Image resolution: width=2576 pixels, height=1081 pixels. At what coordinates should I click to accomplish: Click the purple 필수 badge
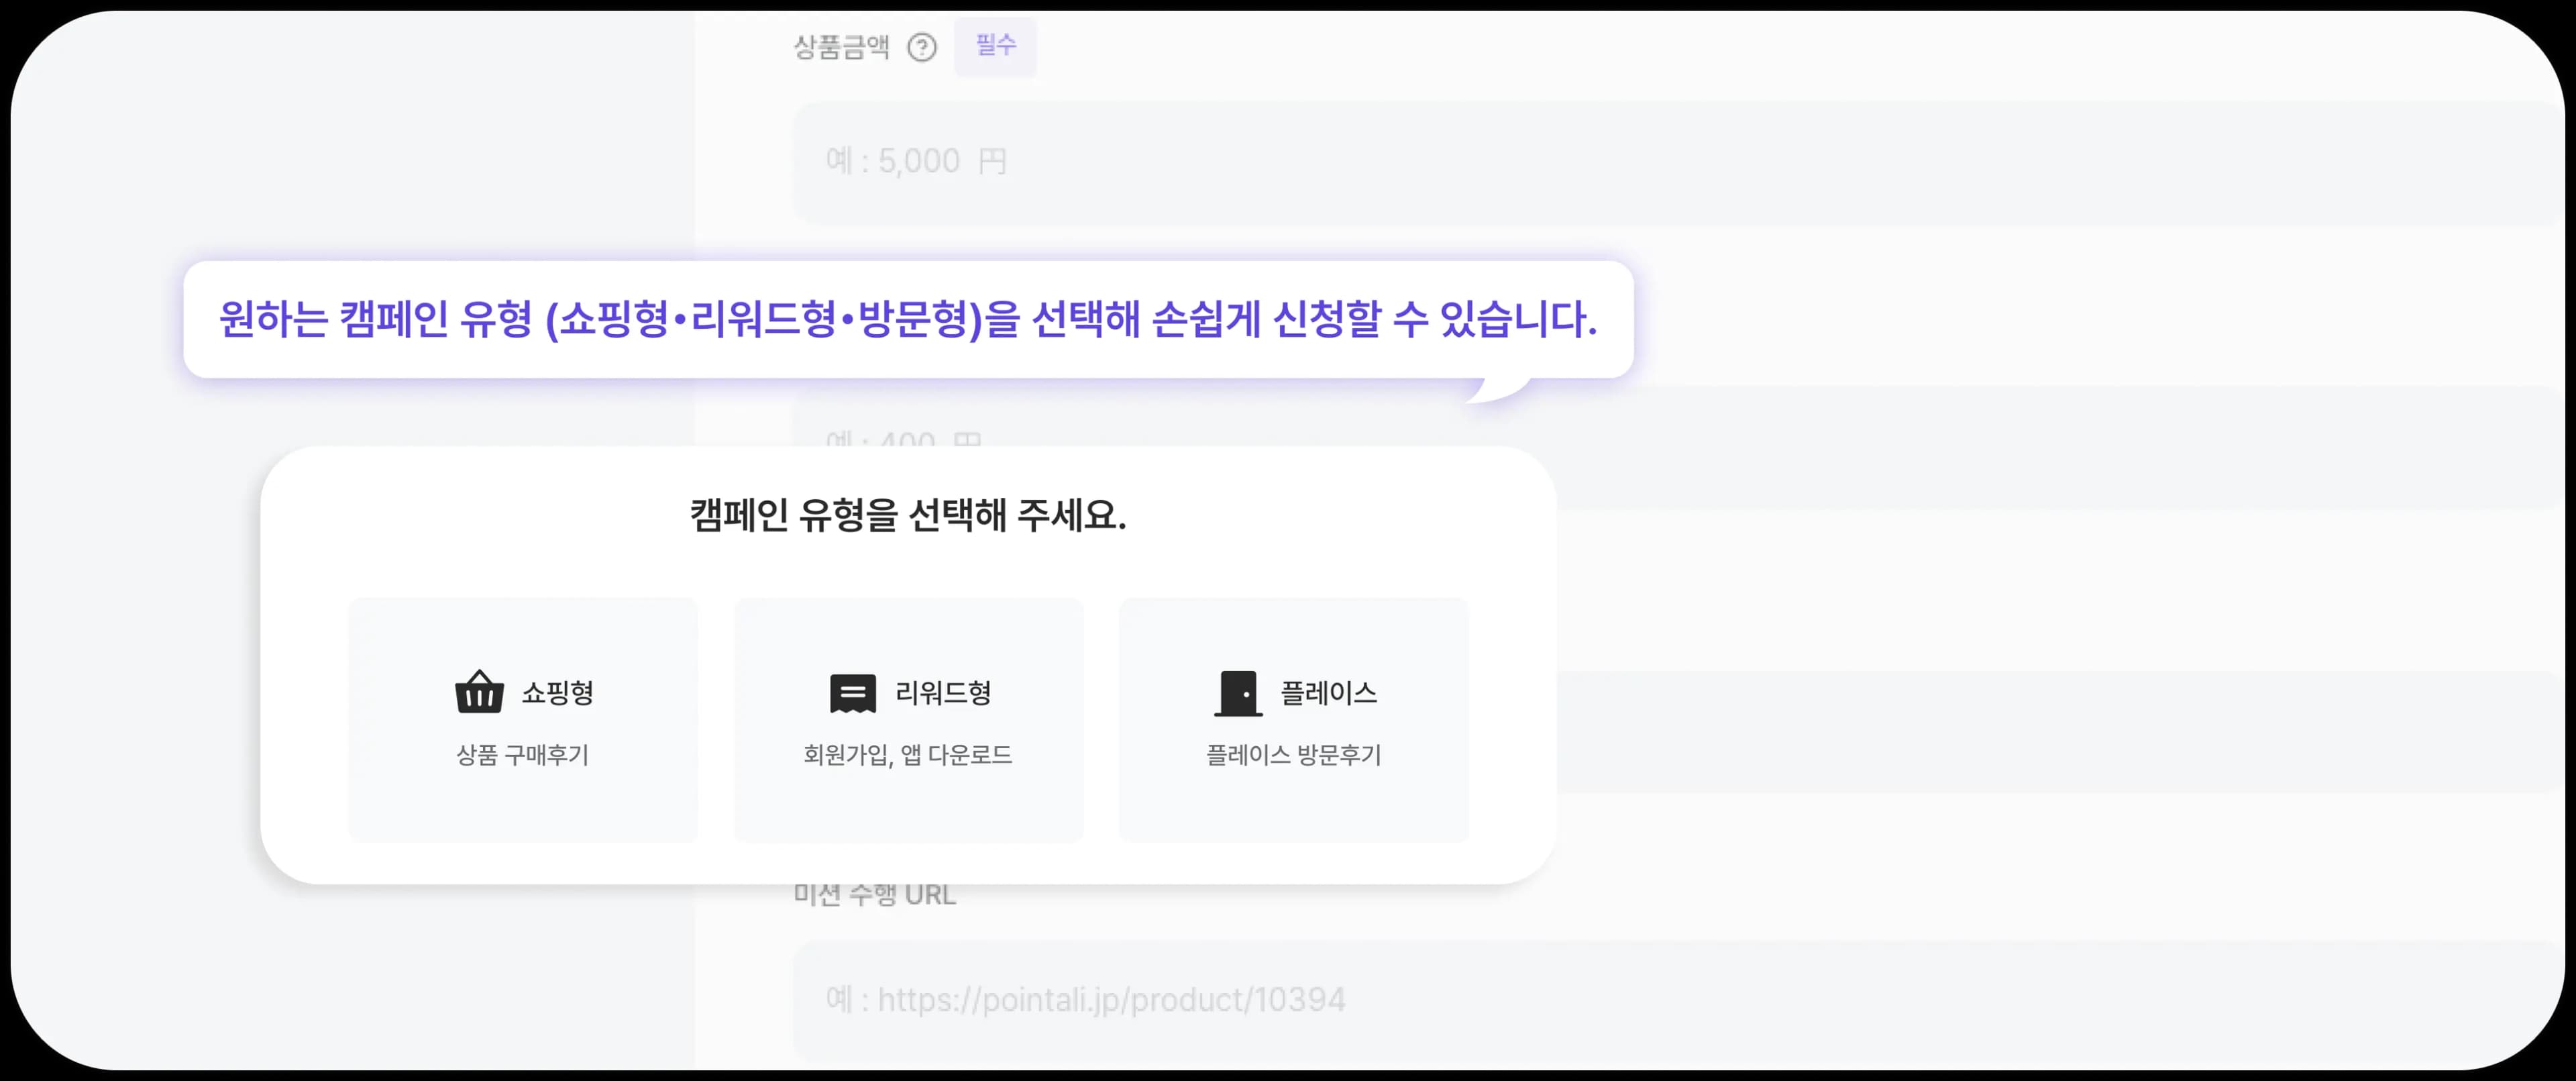(995, 45)
